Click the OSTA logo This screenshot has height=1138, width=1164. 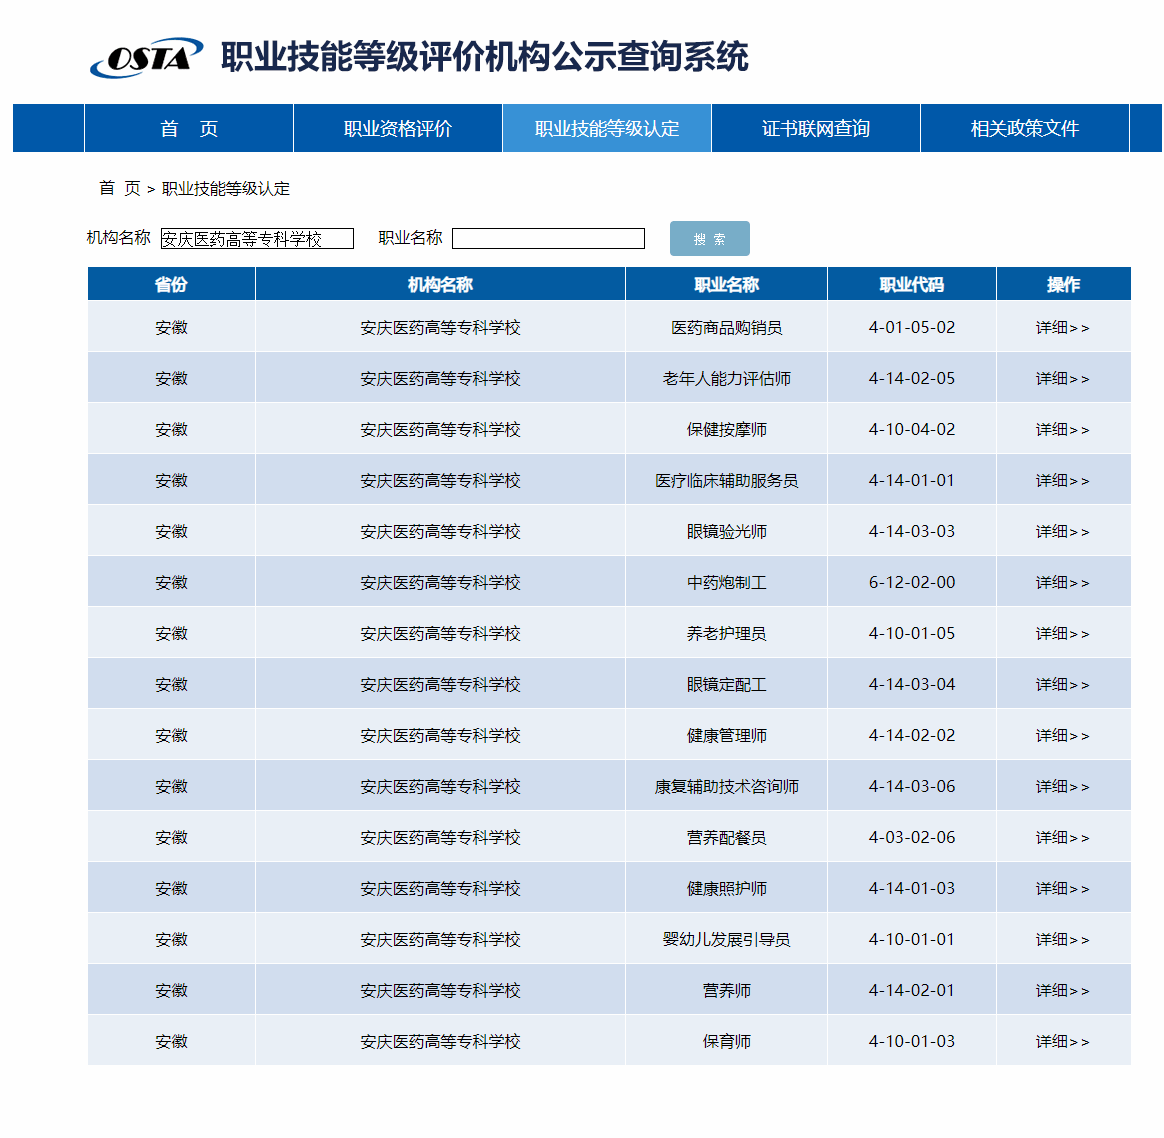146,58
